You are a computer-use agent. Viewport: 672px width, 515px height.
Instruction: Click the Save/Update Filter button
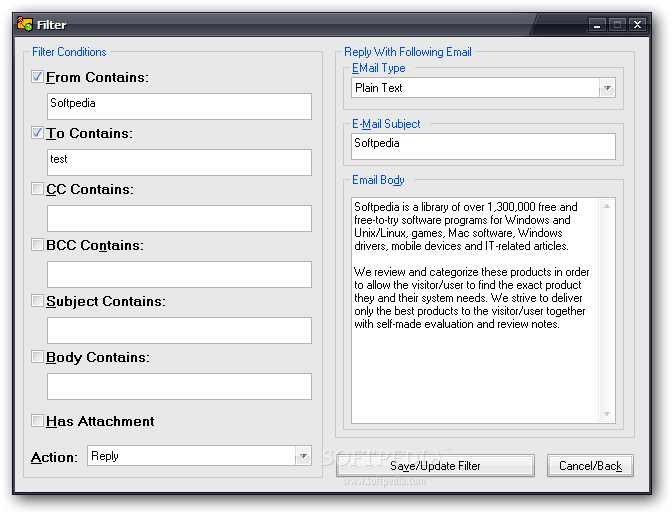click(x=435, y=466)
